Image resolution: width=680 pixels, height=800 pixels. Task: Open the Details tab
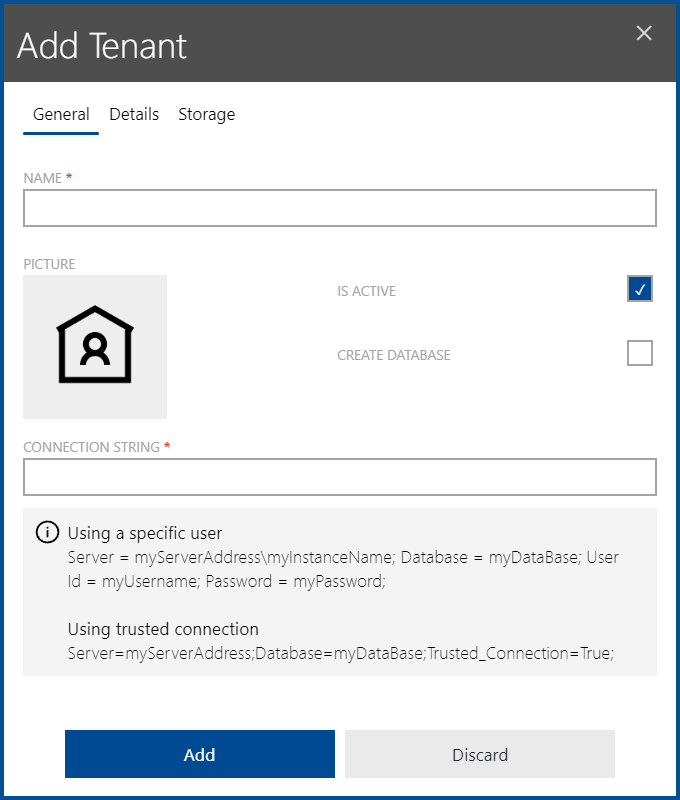[x=134, y=115]
